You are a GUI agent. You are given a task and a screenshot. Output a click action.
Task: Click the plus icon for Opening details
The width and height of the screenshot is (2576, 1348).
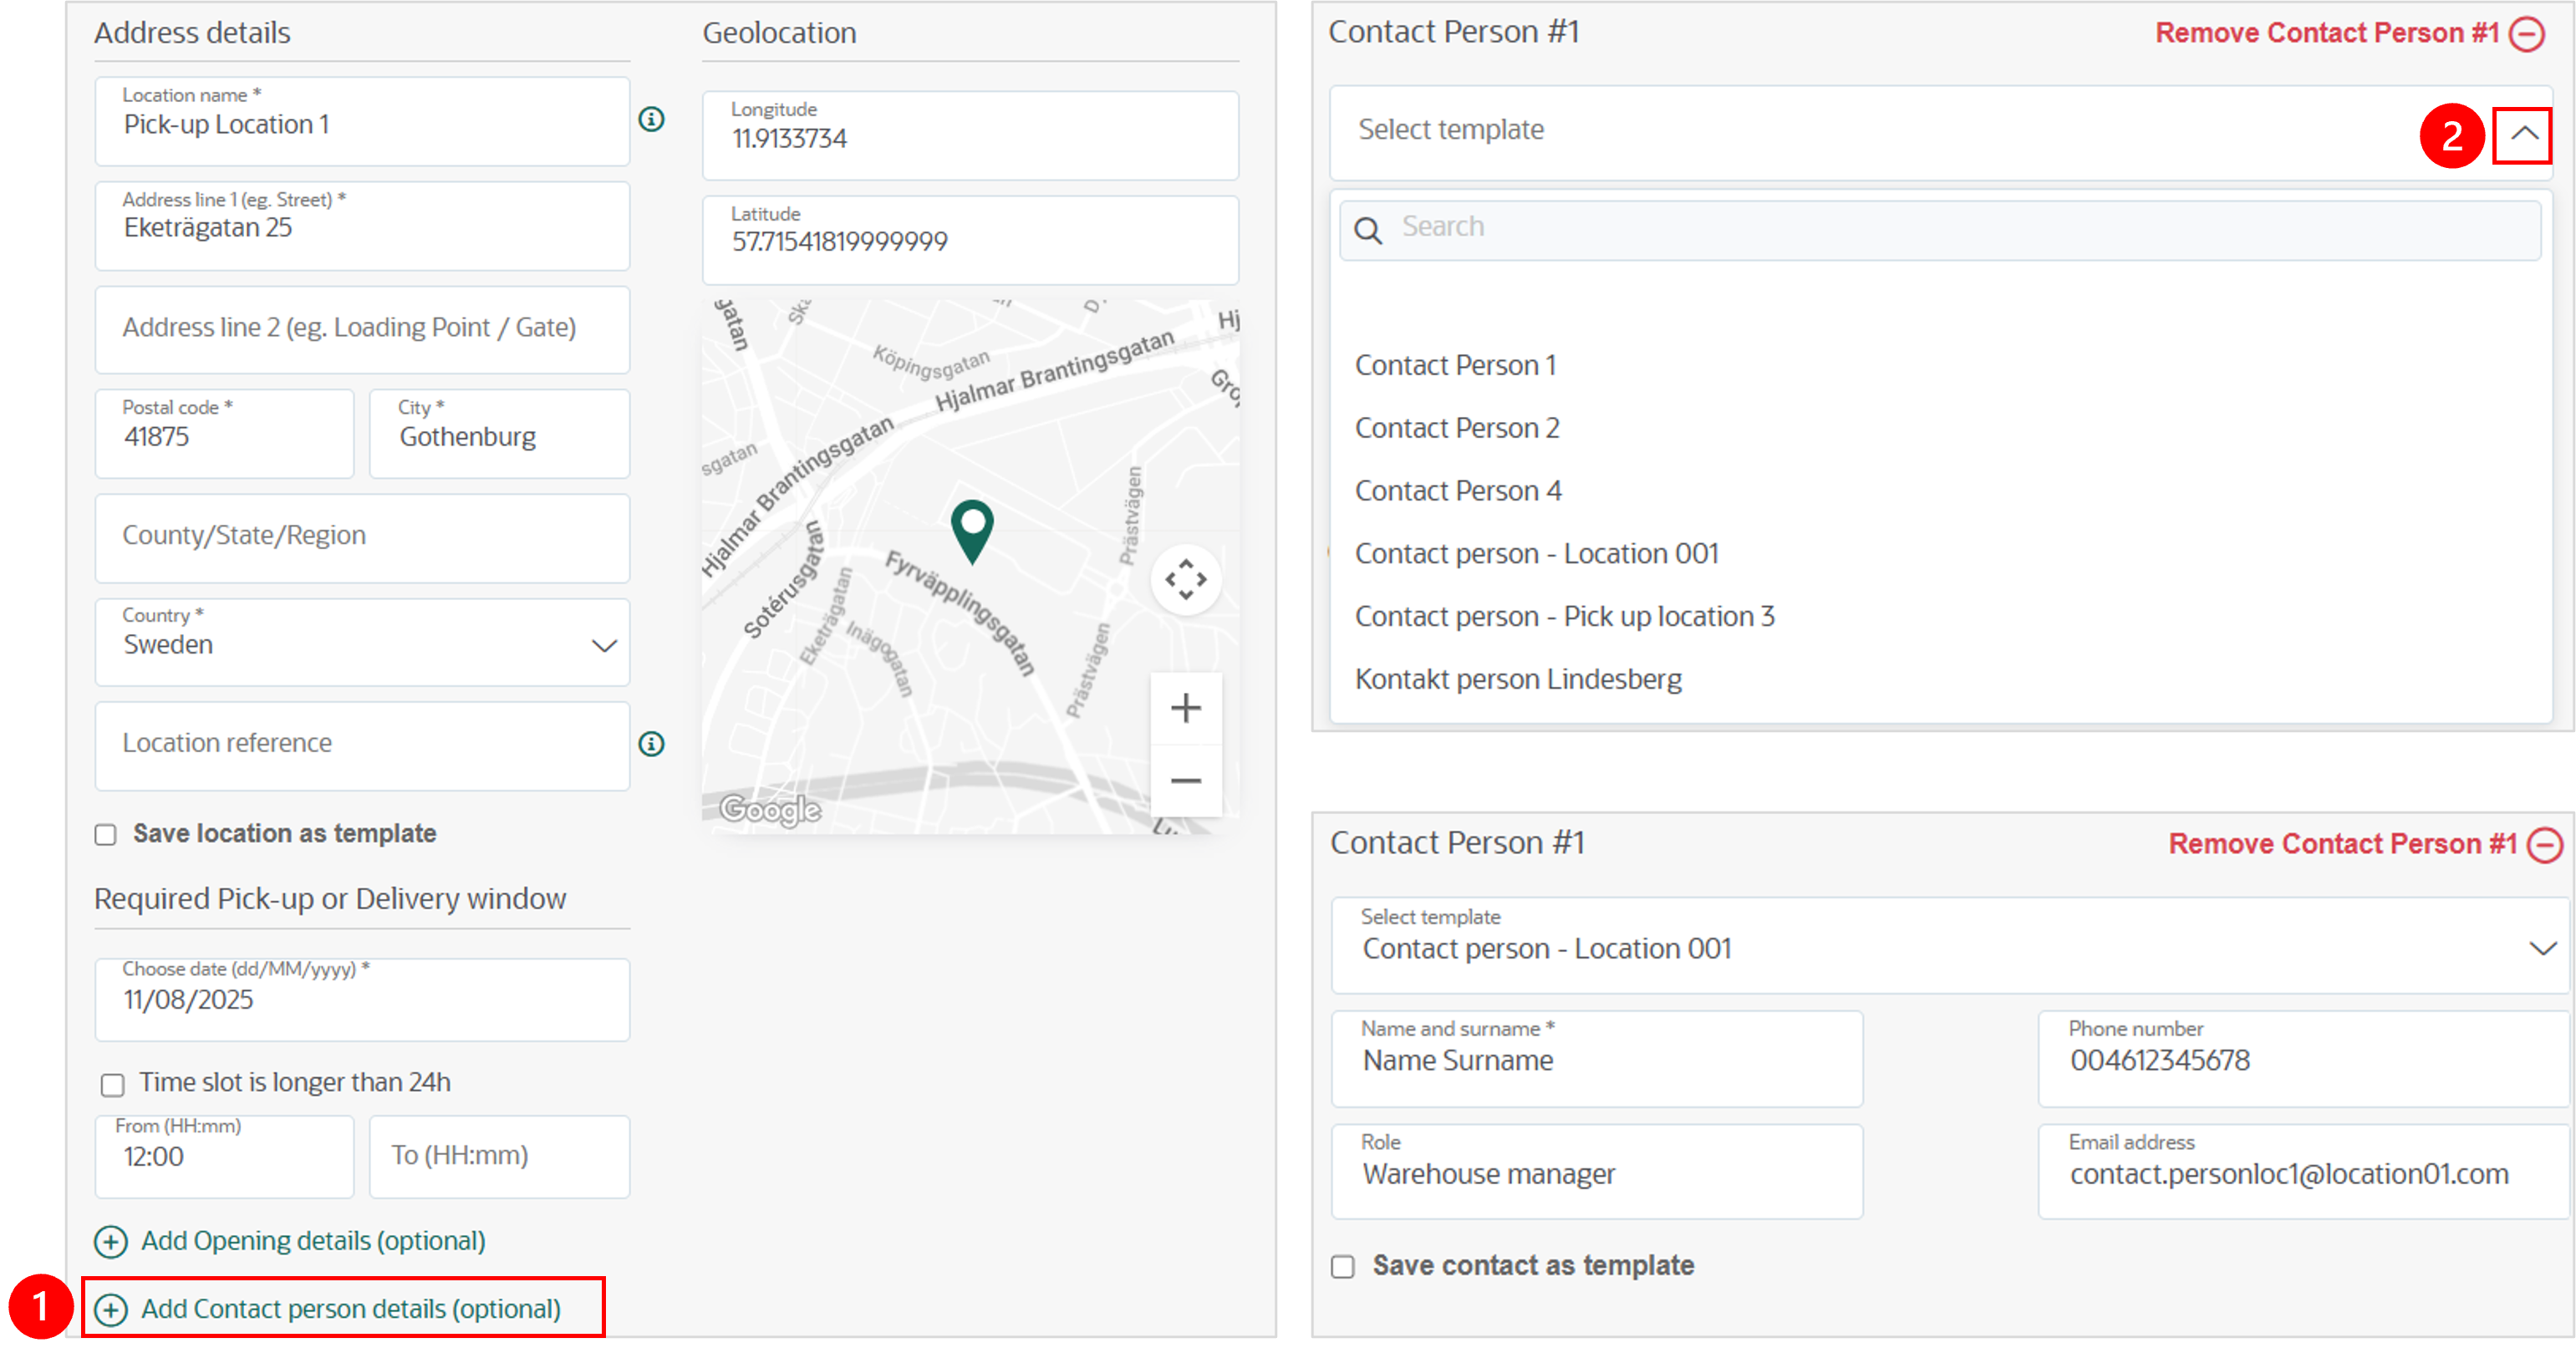111,1242
